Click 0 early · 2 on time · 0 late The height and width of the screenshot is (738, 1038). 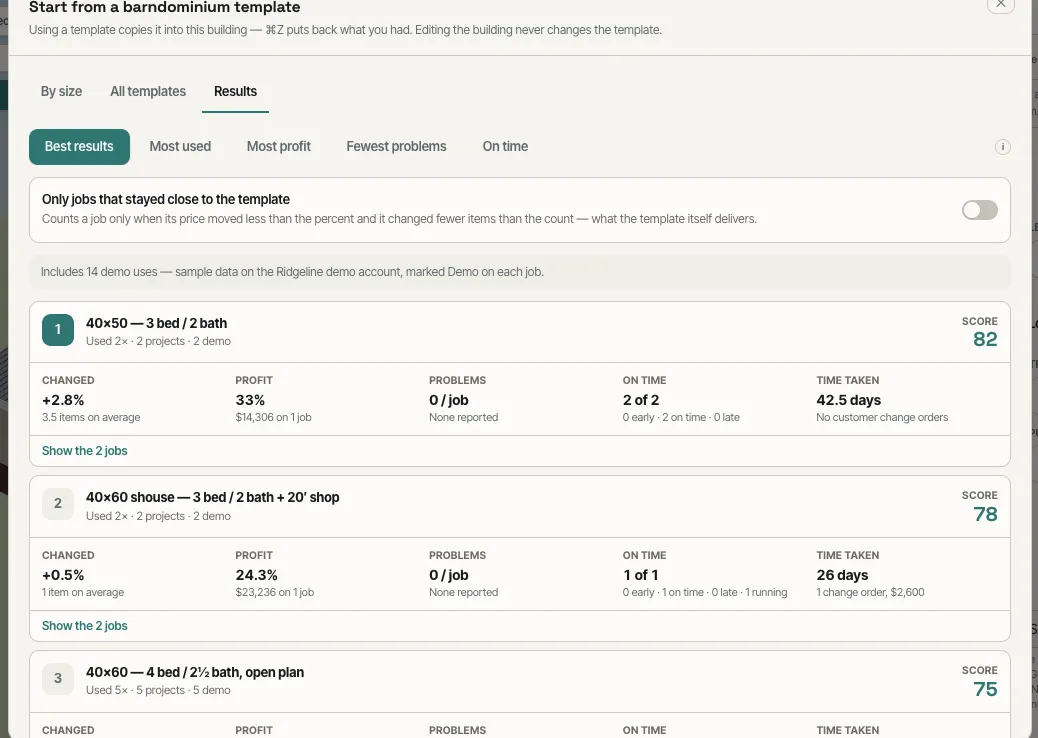(681, 418)
